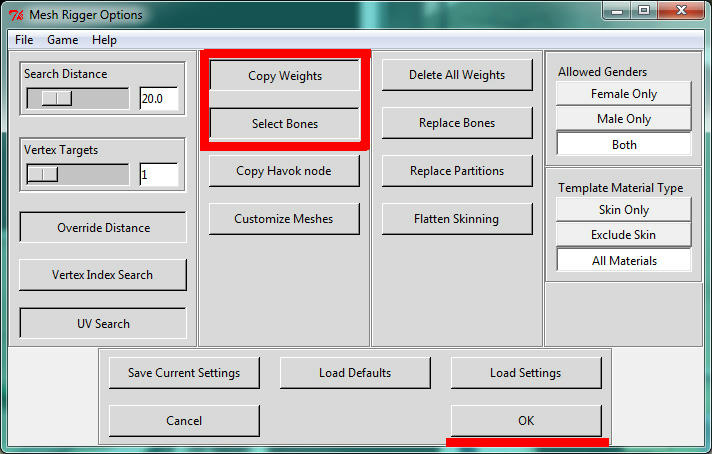
Task: Select Male Only gender
Action: point(624,119)
